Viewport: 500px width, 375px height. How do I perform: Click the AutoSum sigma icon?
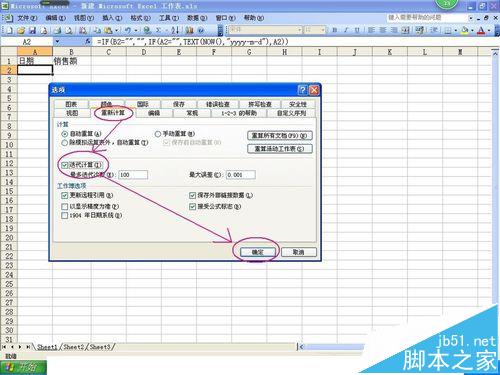(158, 30)
